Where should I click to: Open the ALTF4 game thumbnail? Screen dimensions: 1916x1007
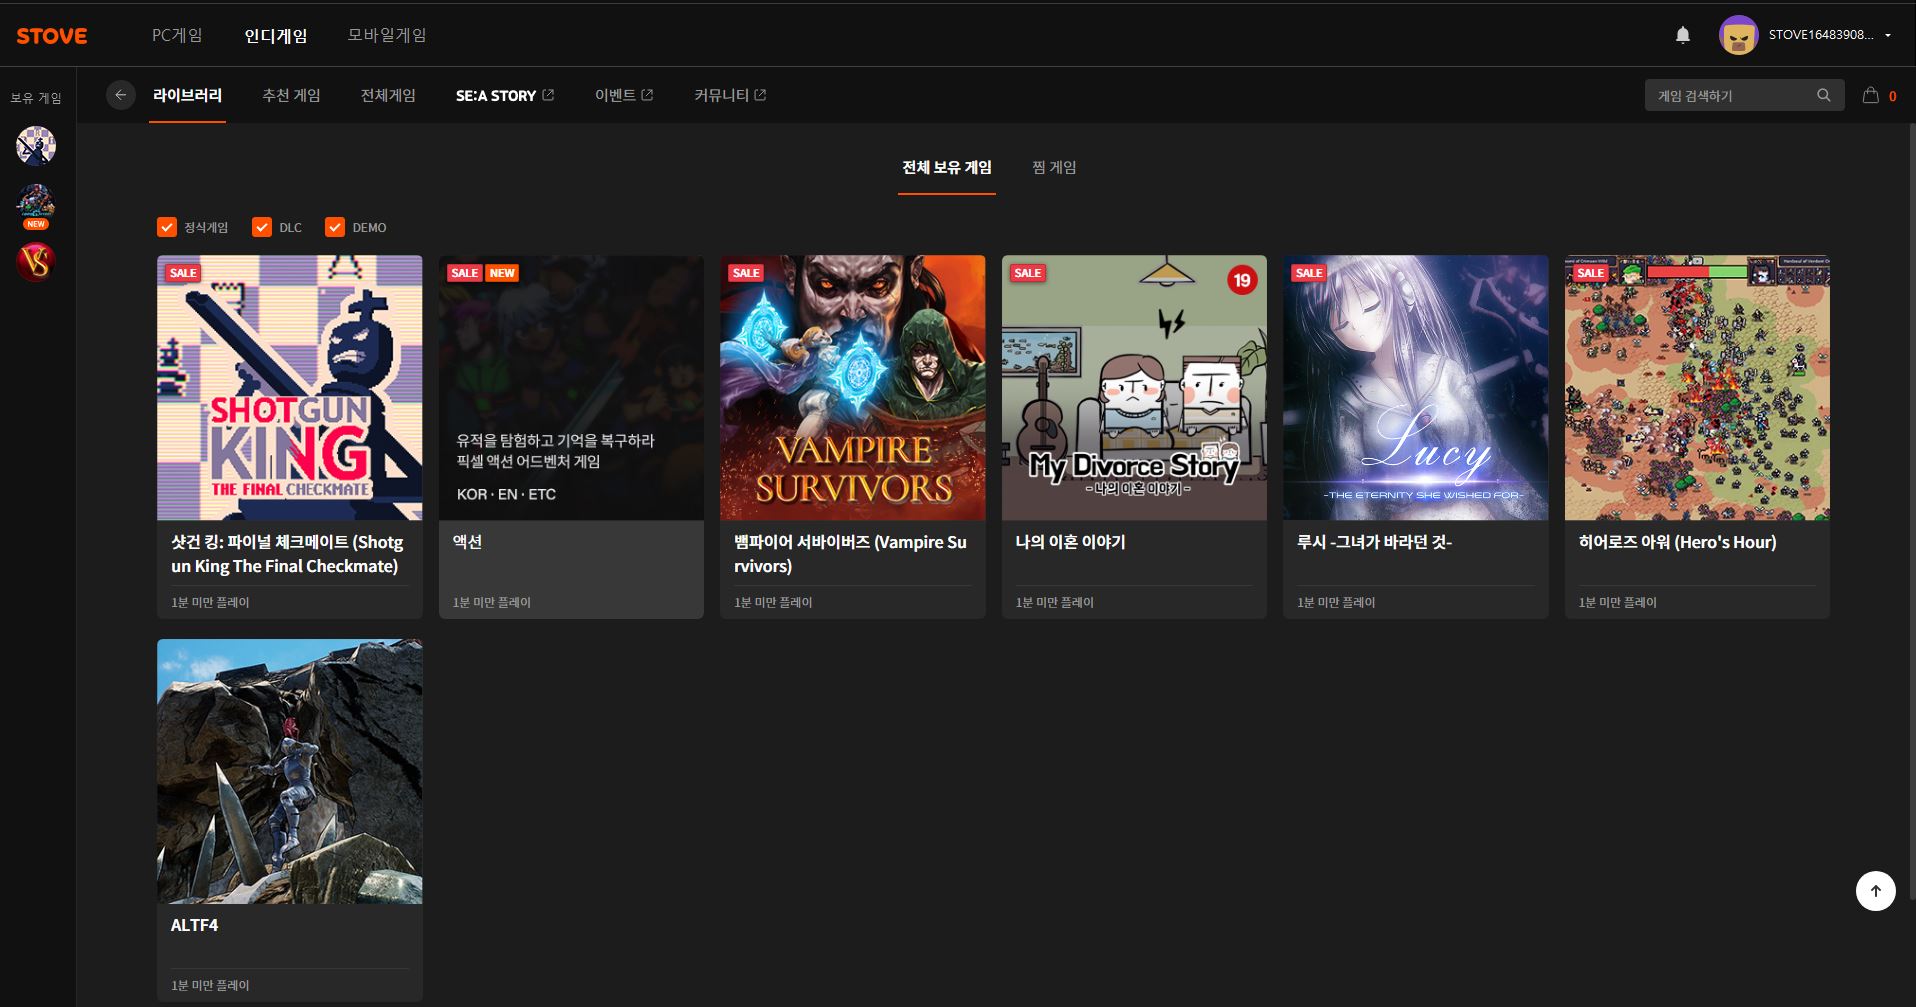(289, 771)
